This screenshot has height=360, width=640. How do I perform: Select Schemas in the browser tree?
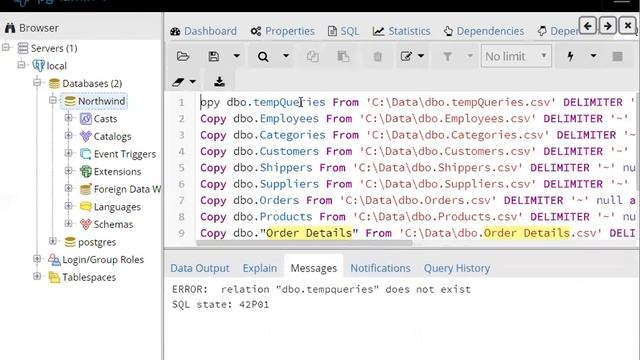pyautogui.click(x=113, y=224)
